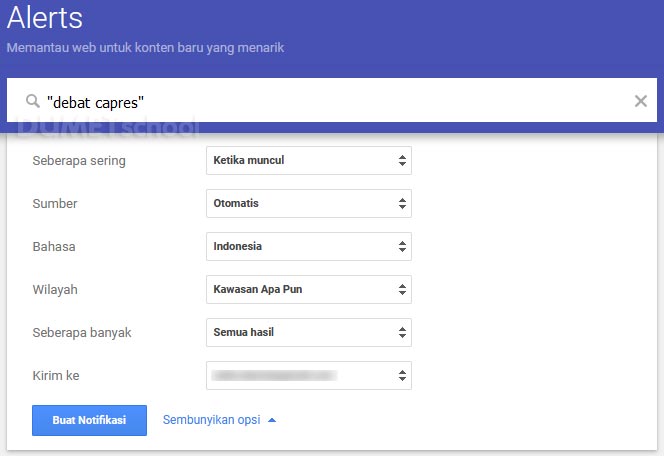Click the Seberapa banyak label
This screenshot has width=664, height=456.
[x=82, y=333]
